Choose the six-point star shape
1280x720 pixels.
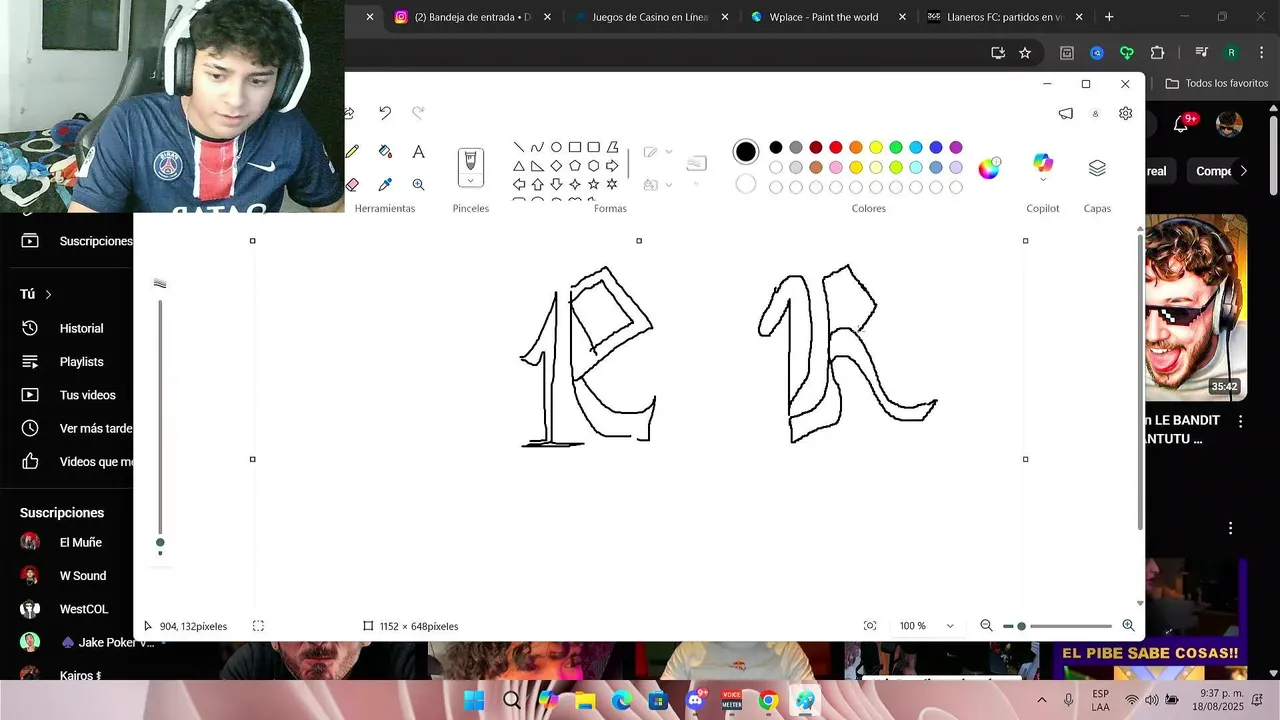612,185
